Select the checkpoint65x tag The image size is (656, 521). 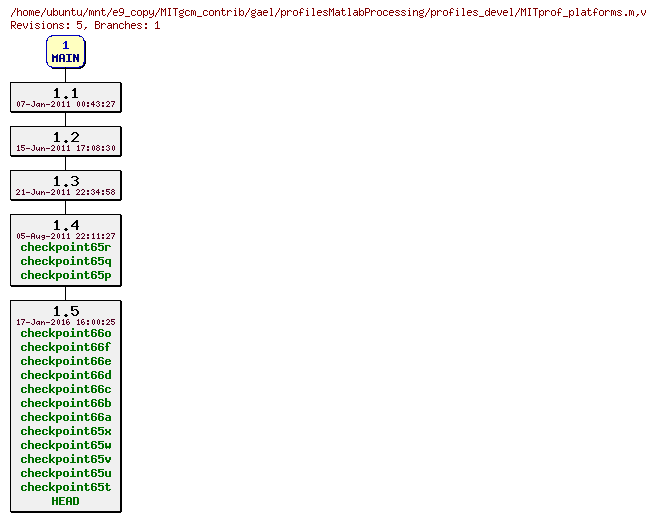pyautogui.click(x=66, y=431)
